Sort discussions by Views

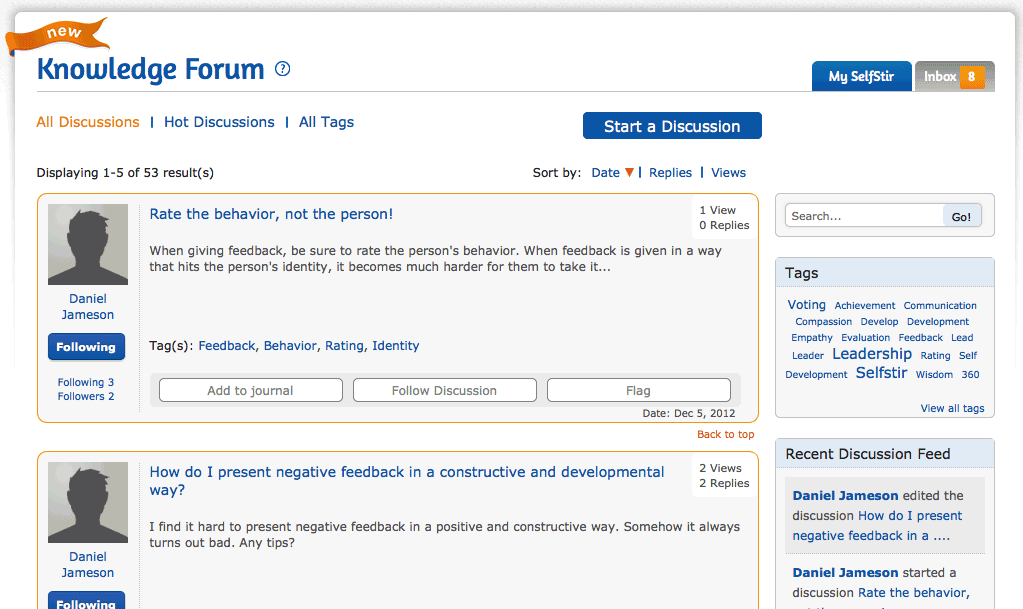[728, 172]
